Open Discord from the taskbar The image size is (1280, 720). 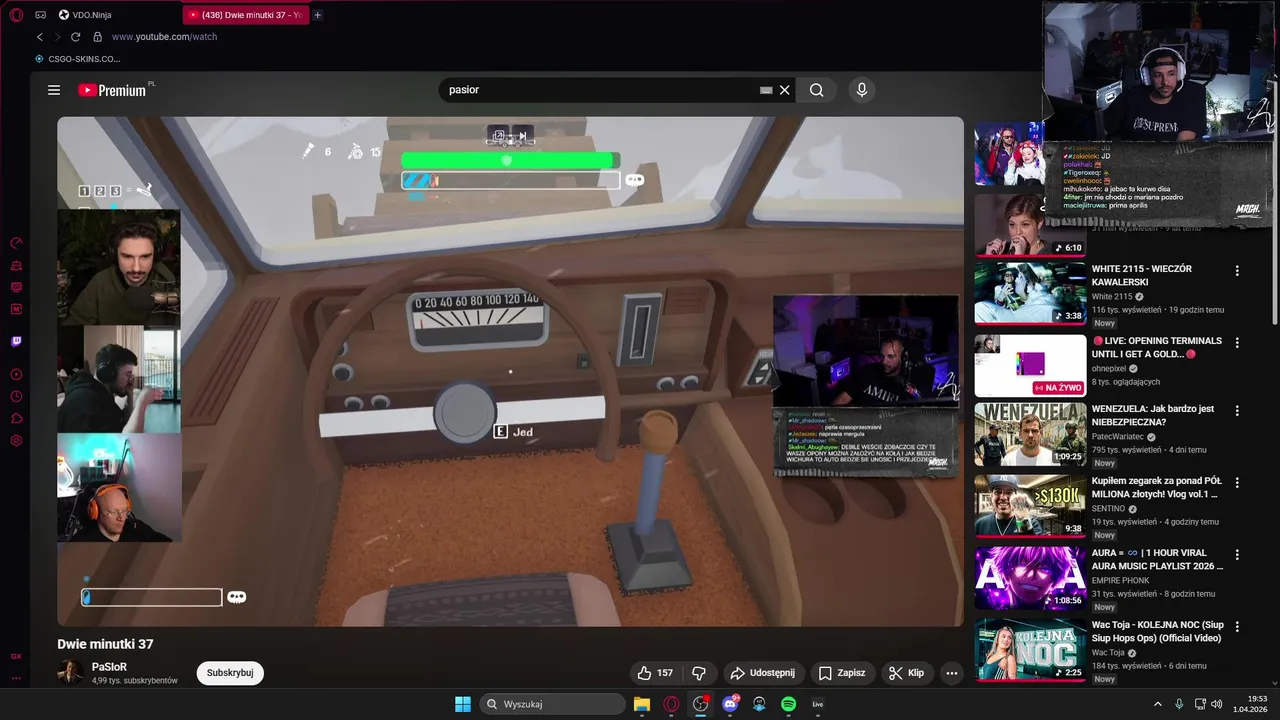(730, 704)
